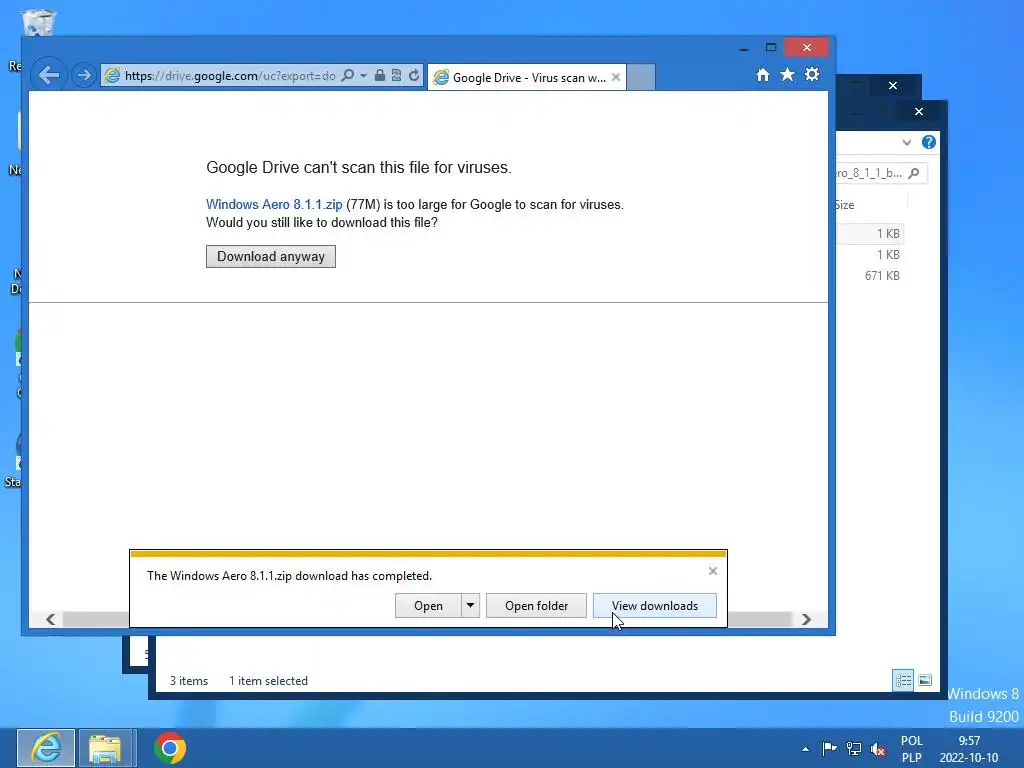Click the security lock icon in address bar

click(379, 76)
